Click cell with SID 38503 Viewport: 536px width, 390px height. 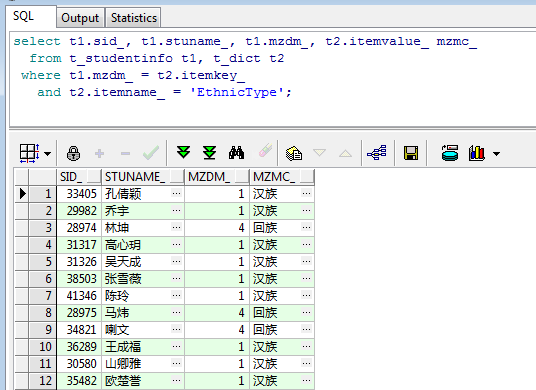(79, 279)
